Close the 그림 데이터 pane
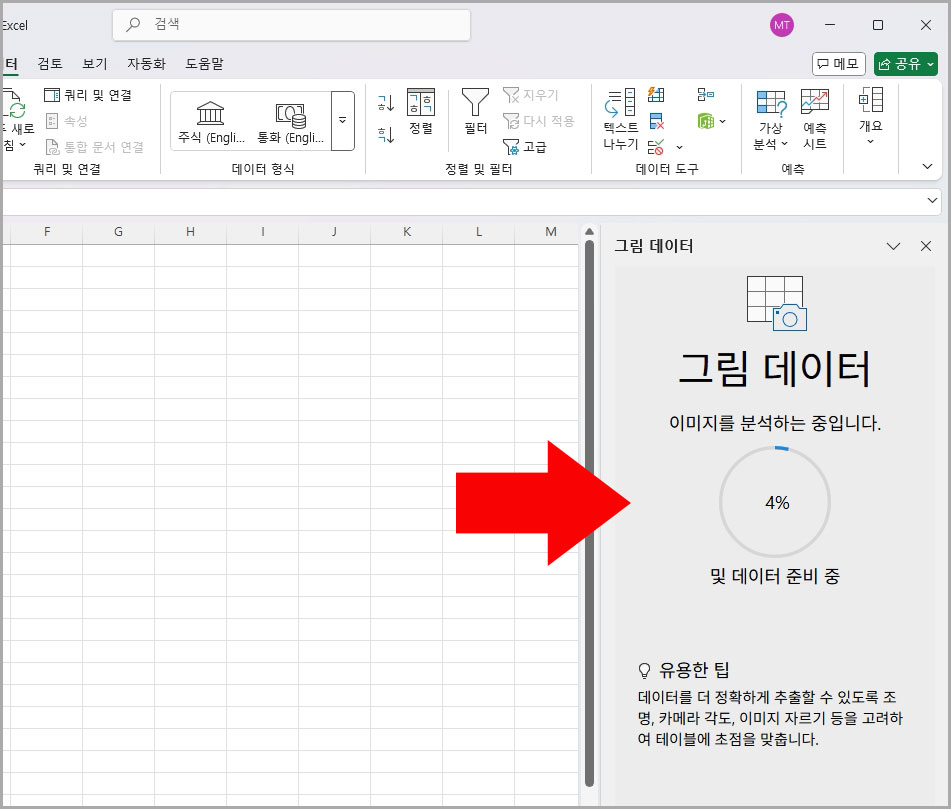 [x=926, y=246]
